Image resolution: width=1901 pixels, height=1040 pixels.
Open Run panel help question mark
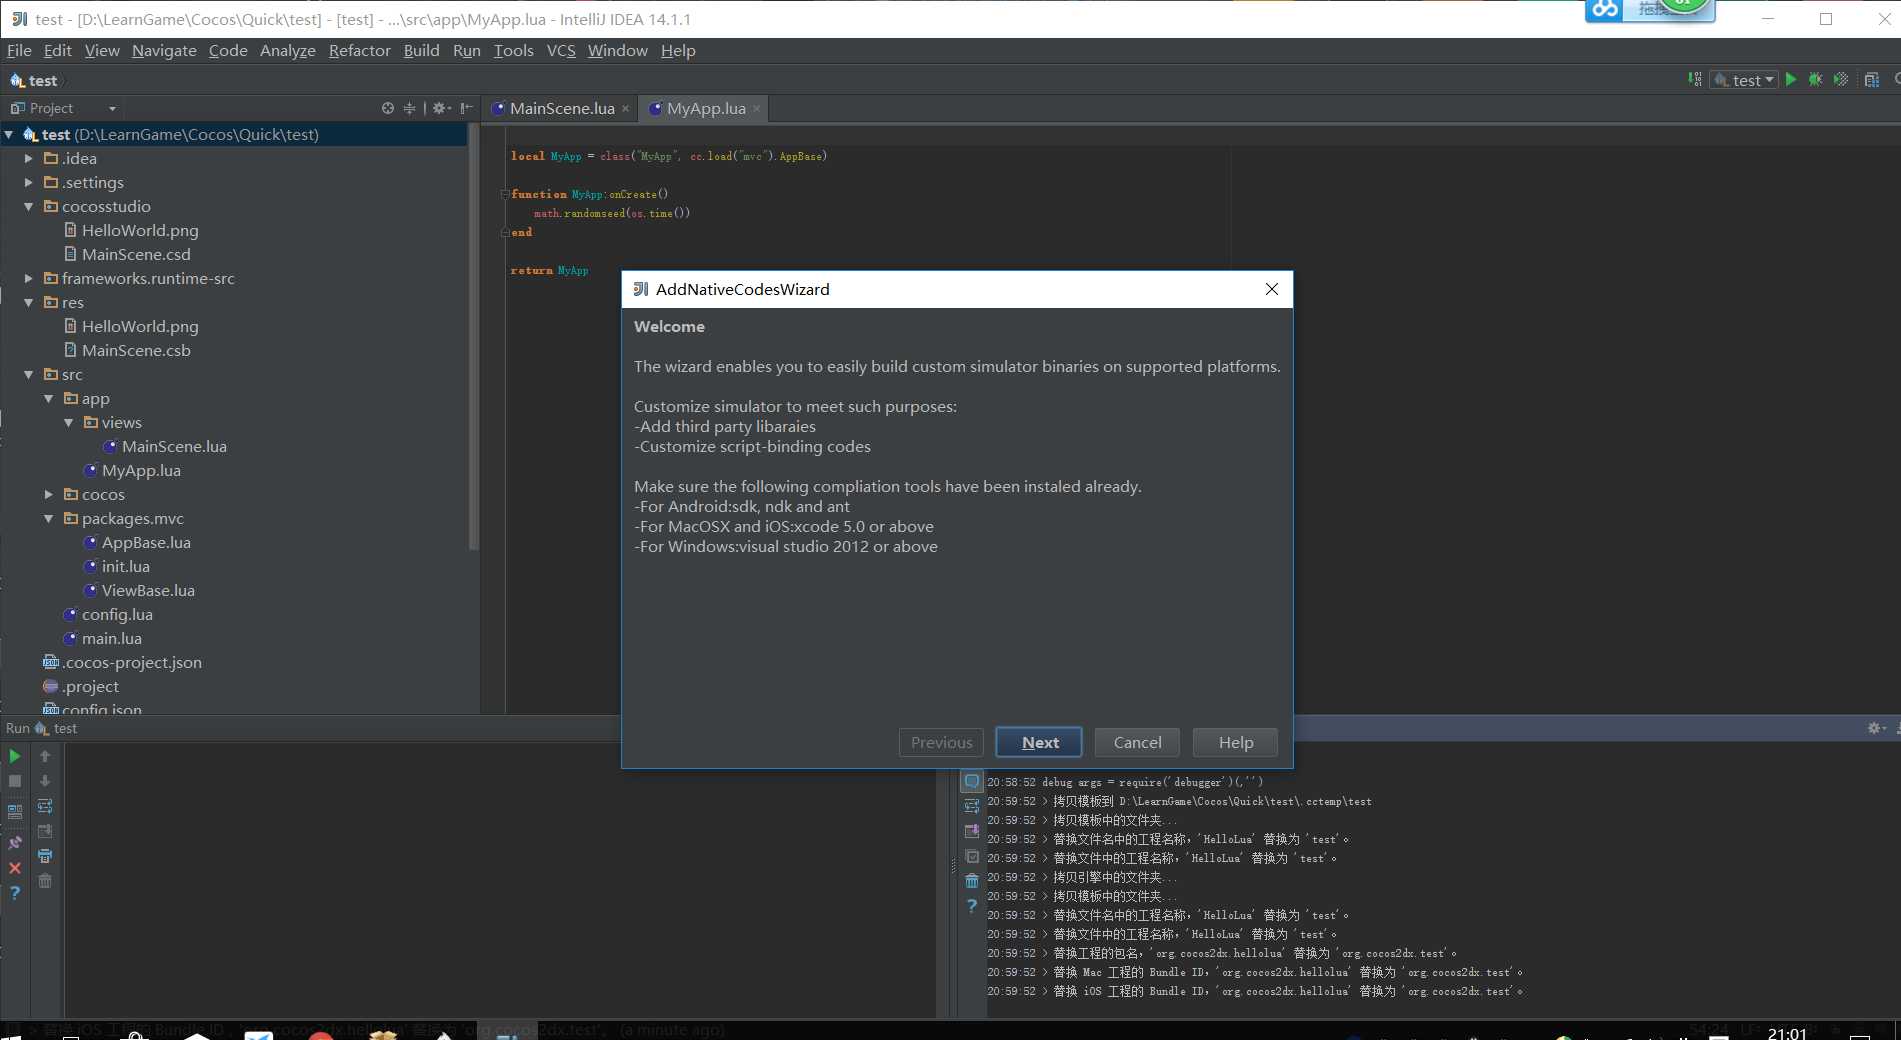tap(15, 893)
